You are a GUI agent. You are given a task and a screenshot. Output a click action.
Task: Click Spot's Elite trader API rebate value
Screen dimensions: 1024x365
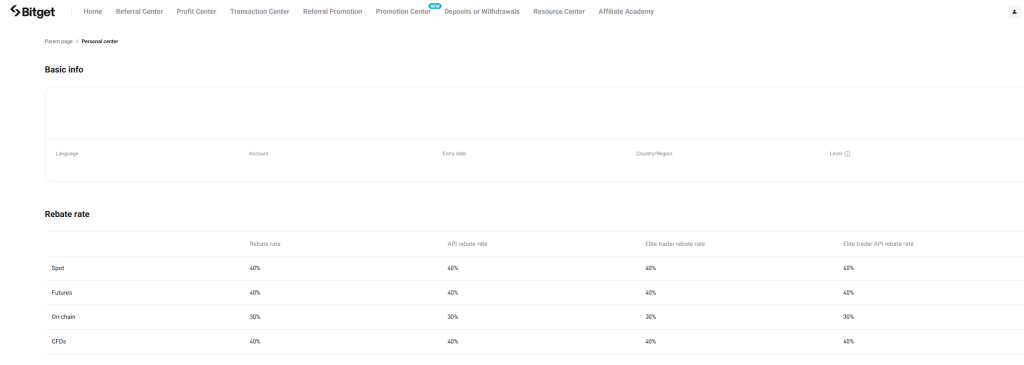click(848, 268)
